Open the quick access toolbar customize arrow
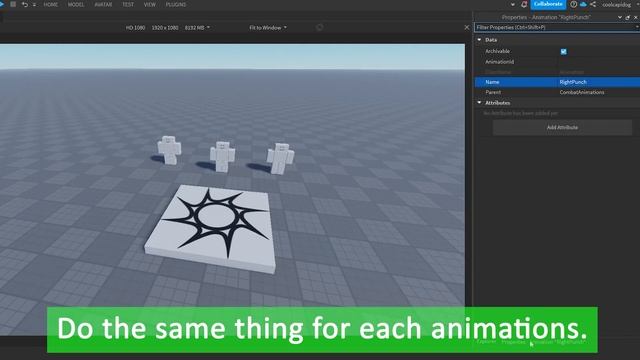The height and width of the screenshot is (360, 640). pos(34,4)
